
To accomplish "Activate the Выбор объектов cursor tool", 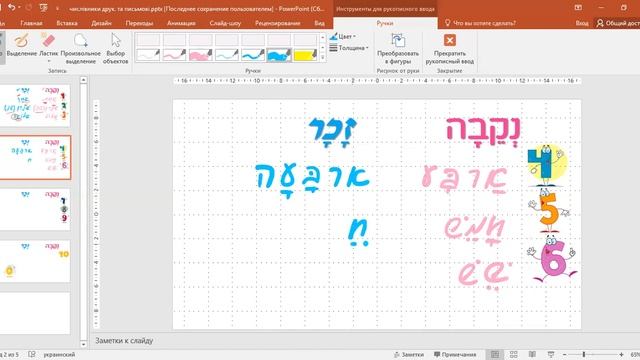I will click(x=116, y=48).
